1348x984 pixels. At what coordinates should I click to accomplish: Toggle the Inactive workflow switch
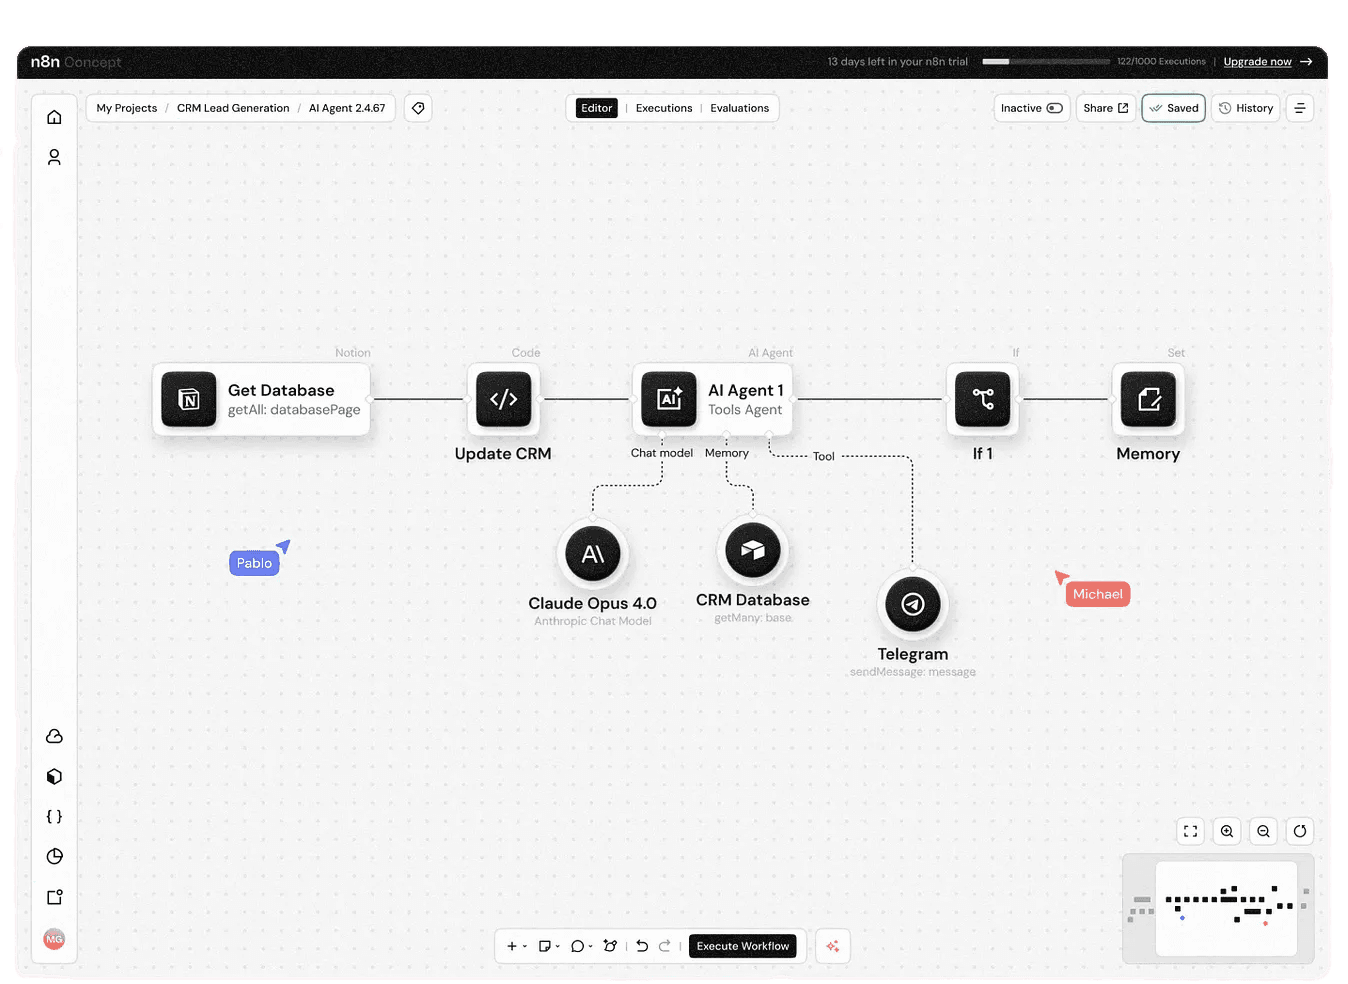point(1054,108)
